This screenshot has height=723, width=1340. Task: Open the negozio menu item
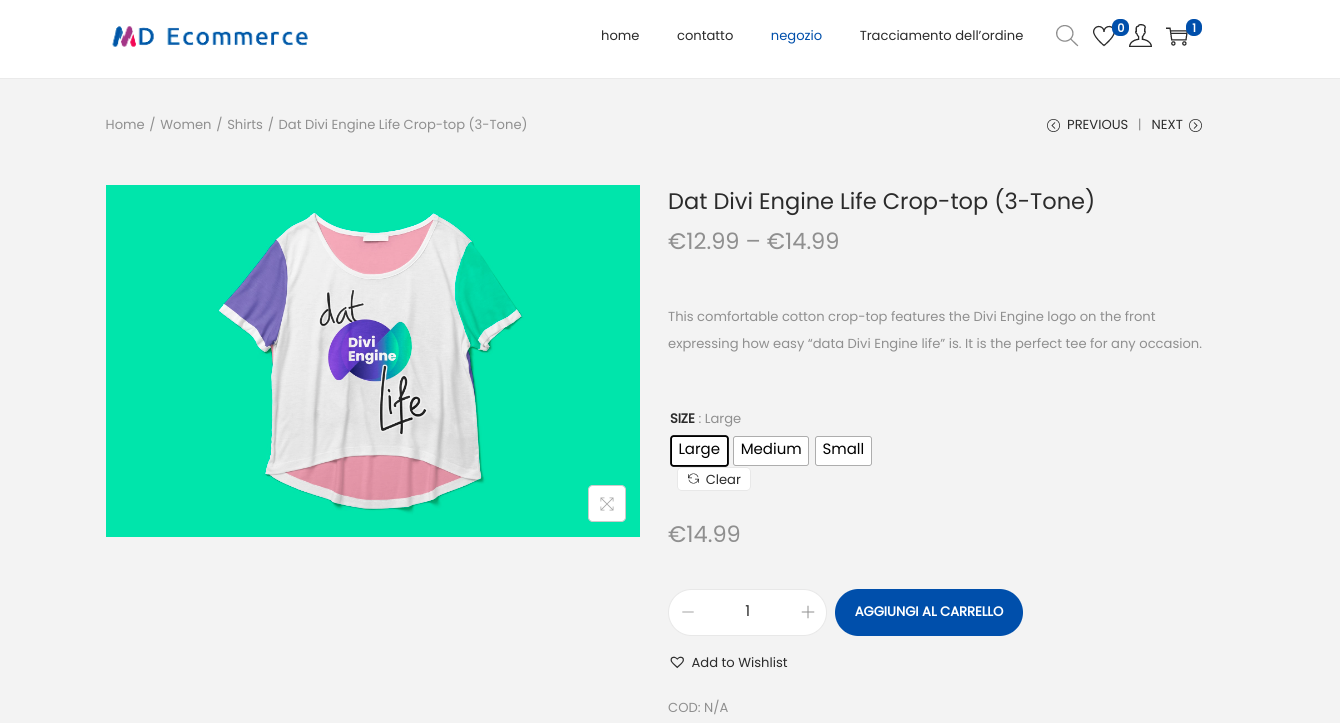coord(796,36)
